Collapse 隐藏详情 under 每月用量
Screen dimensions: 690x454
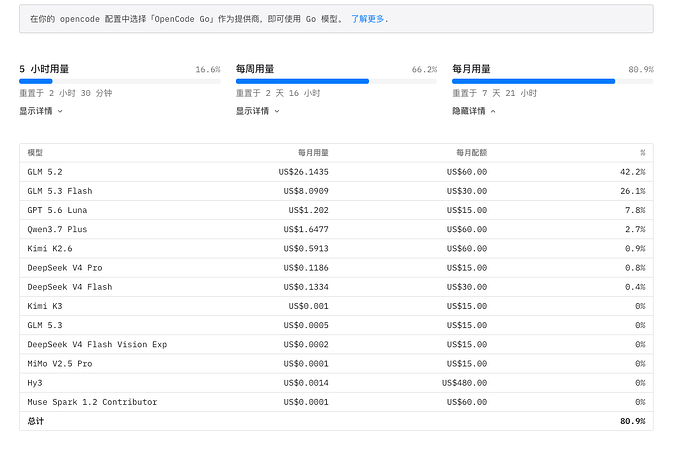[x=474, y=111]
